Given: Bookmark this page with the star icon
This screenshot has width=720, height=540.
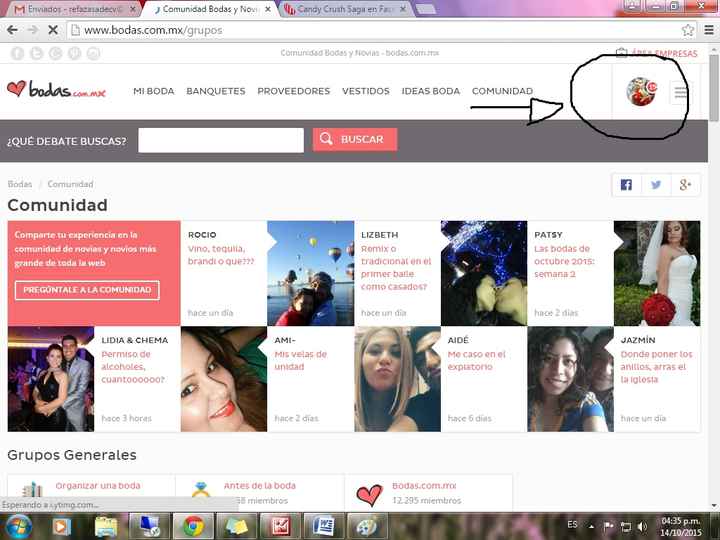Looking at the screenshot, I should (688, 30).
